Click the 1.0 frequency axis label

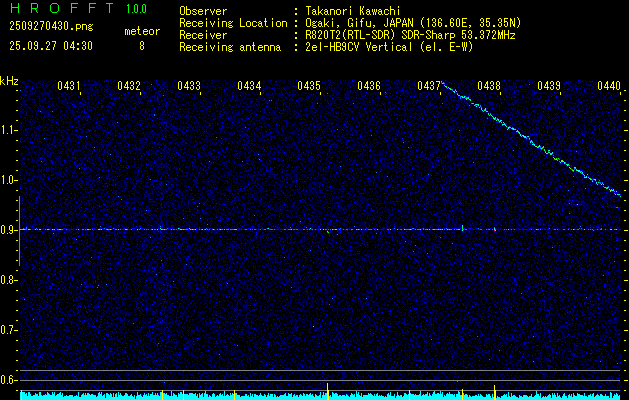pos(8,180)
